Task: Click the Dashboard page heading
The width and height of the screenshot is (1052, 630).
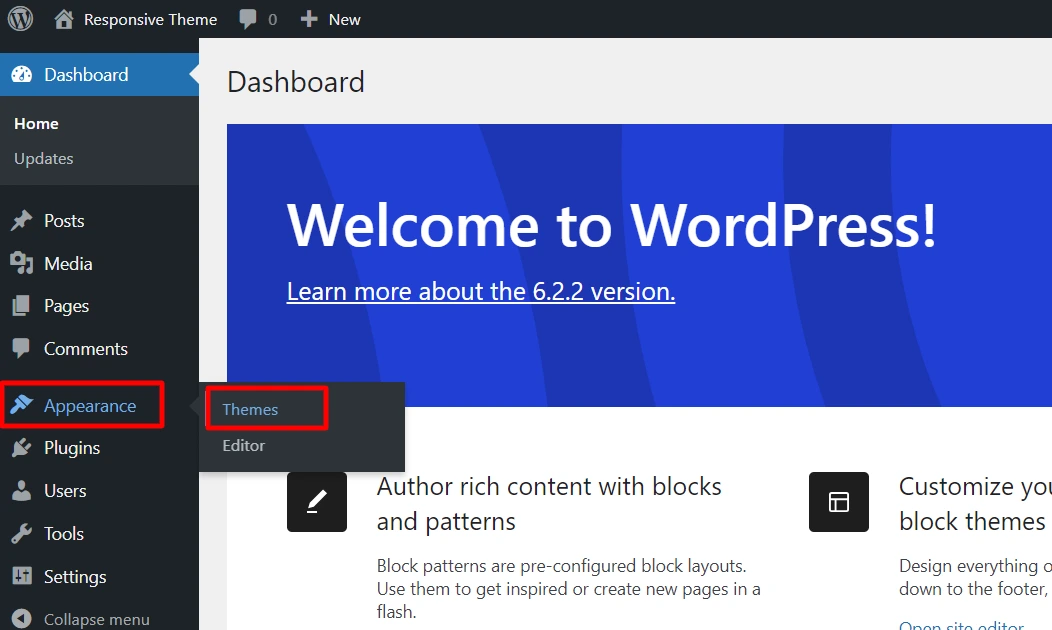Action: (296, 82)
